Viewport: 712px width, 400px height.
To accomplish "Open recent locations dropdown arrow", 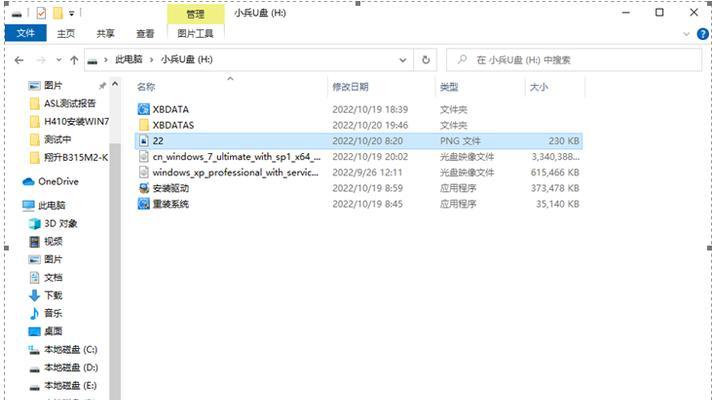I will pyautogui.click(x=59, y=60).
